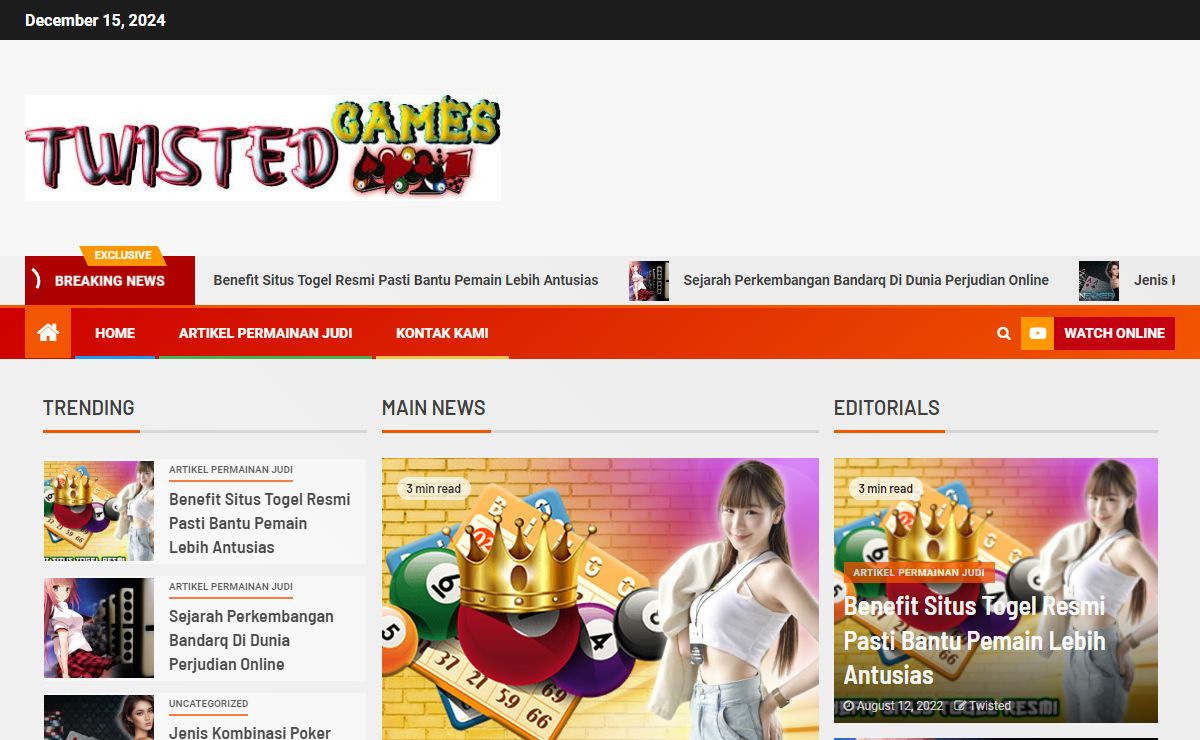
Task: Click the poker thumbnail in news ticker
Action: click(1098, 281)
